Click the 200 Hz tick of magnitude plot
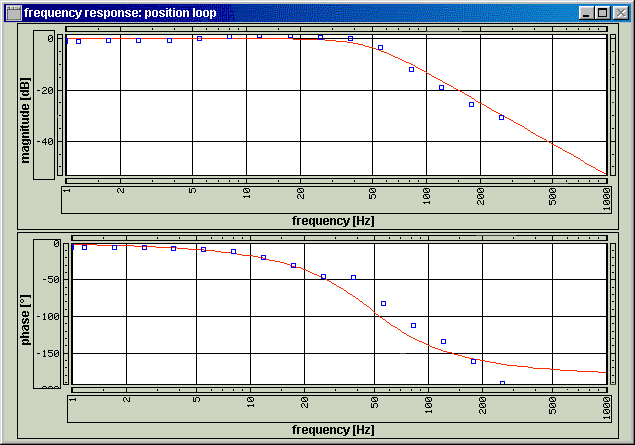Screen dimensions: 635x445 click(x=481, y=196)
